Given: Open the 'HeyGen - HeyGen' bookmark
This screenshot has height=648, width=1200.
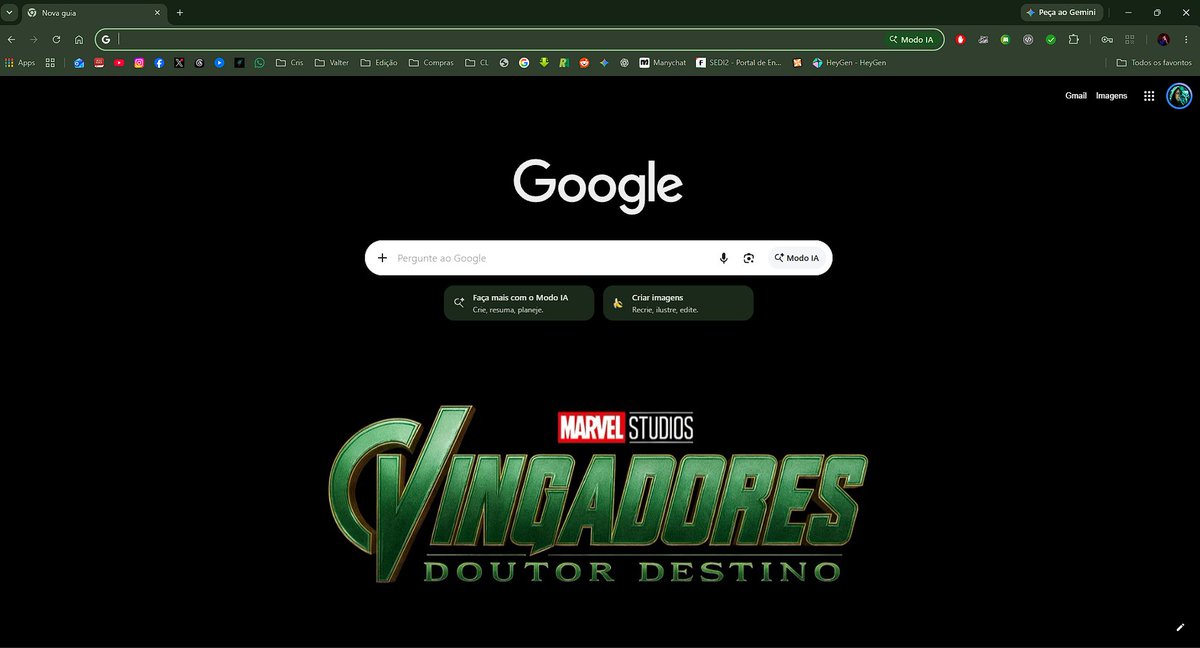Looking at the screenshot, I should [849, 63].
